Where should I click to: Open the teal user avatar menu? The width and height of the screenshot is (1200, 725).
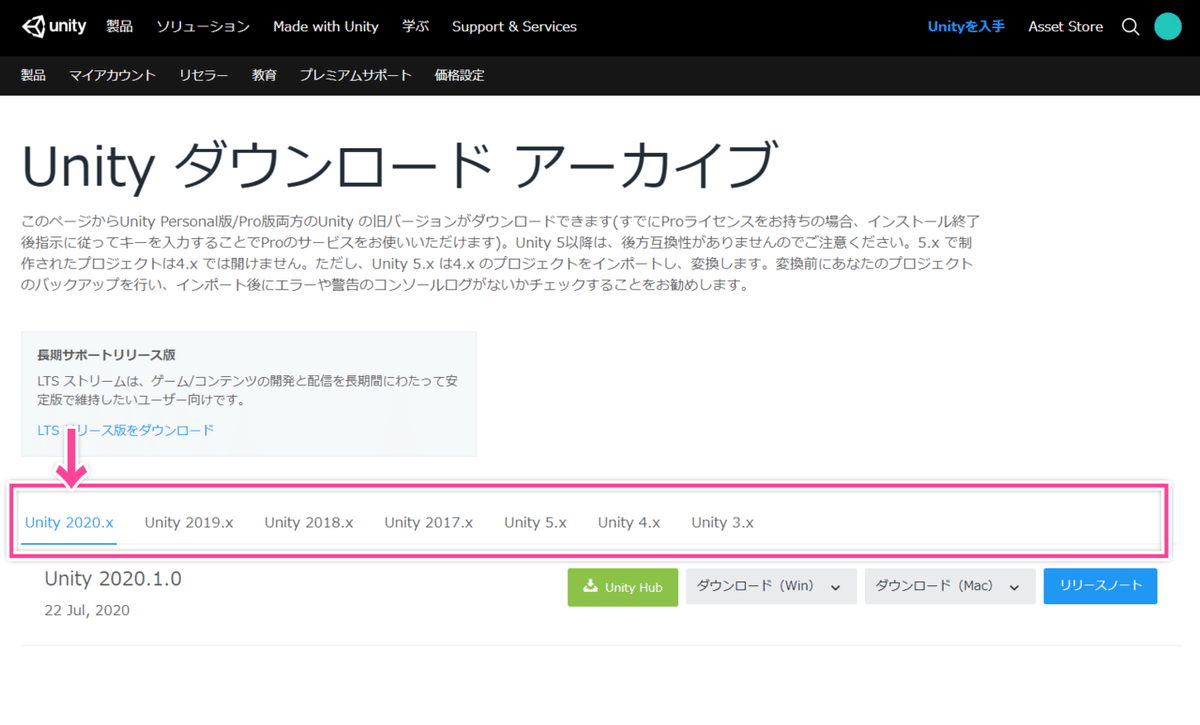pyautogui.click(x=1167, y=27)
